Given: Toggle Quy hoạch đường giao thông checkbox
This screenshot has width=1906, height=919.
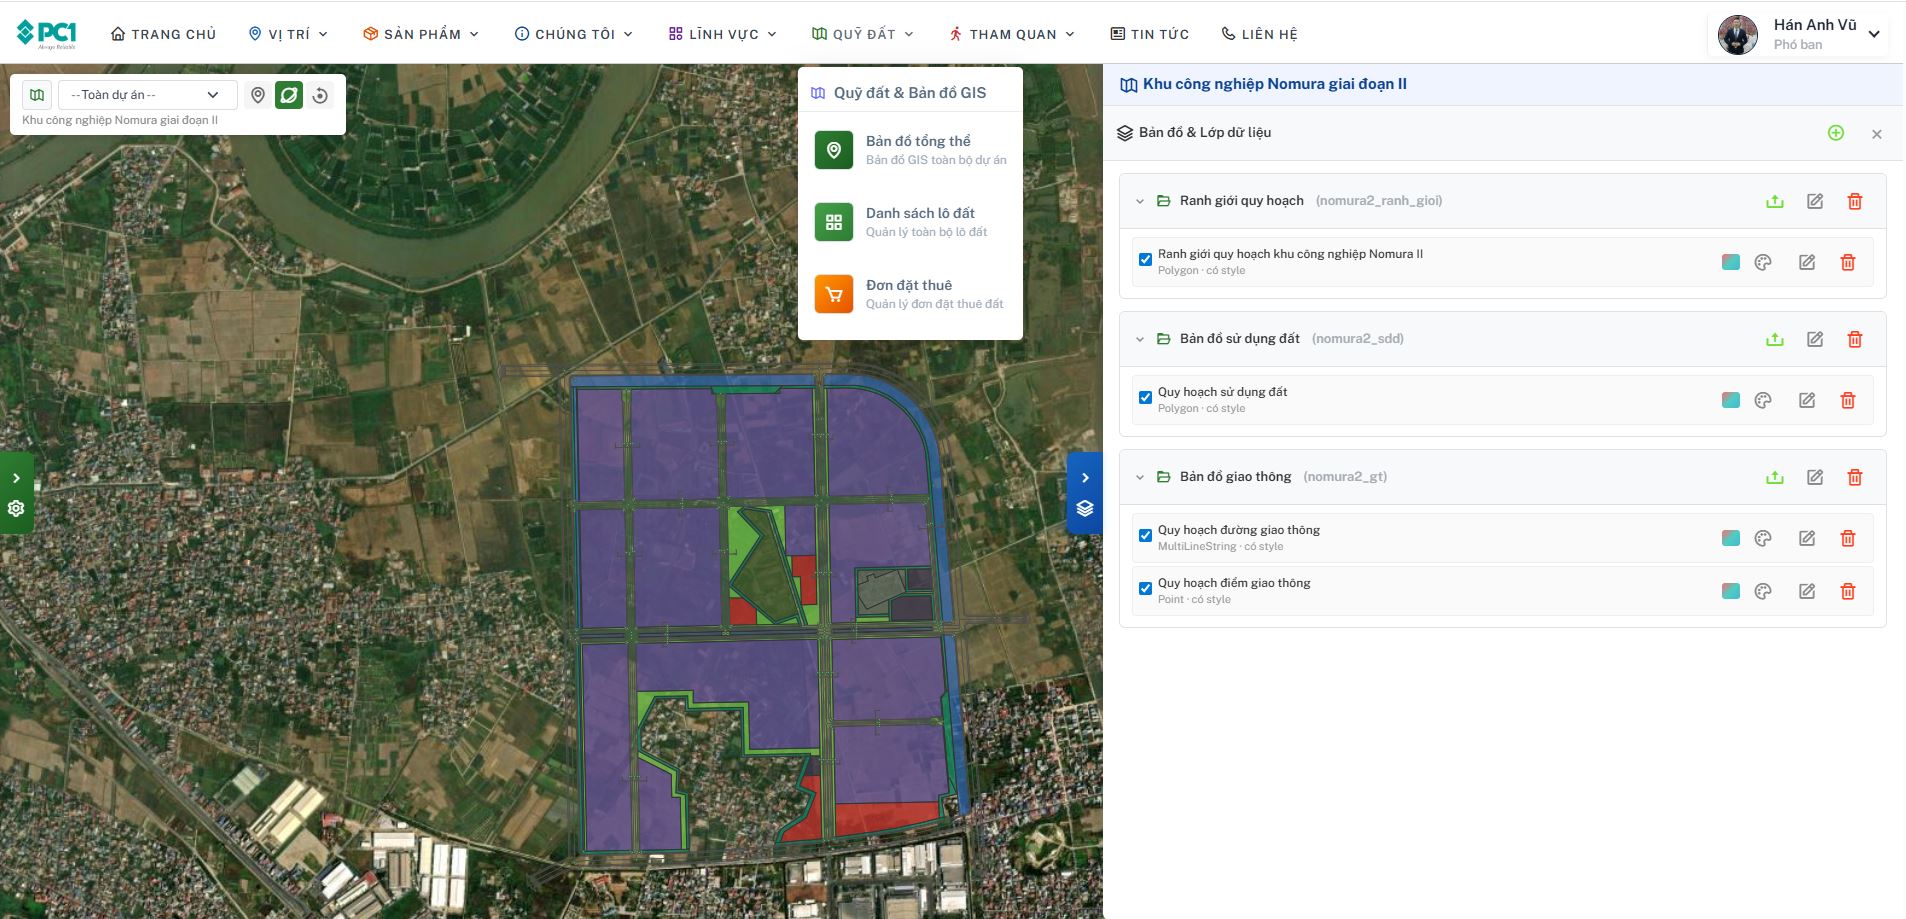Looking at the screenshot, I should (1145, 536).
